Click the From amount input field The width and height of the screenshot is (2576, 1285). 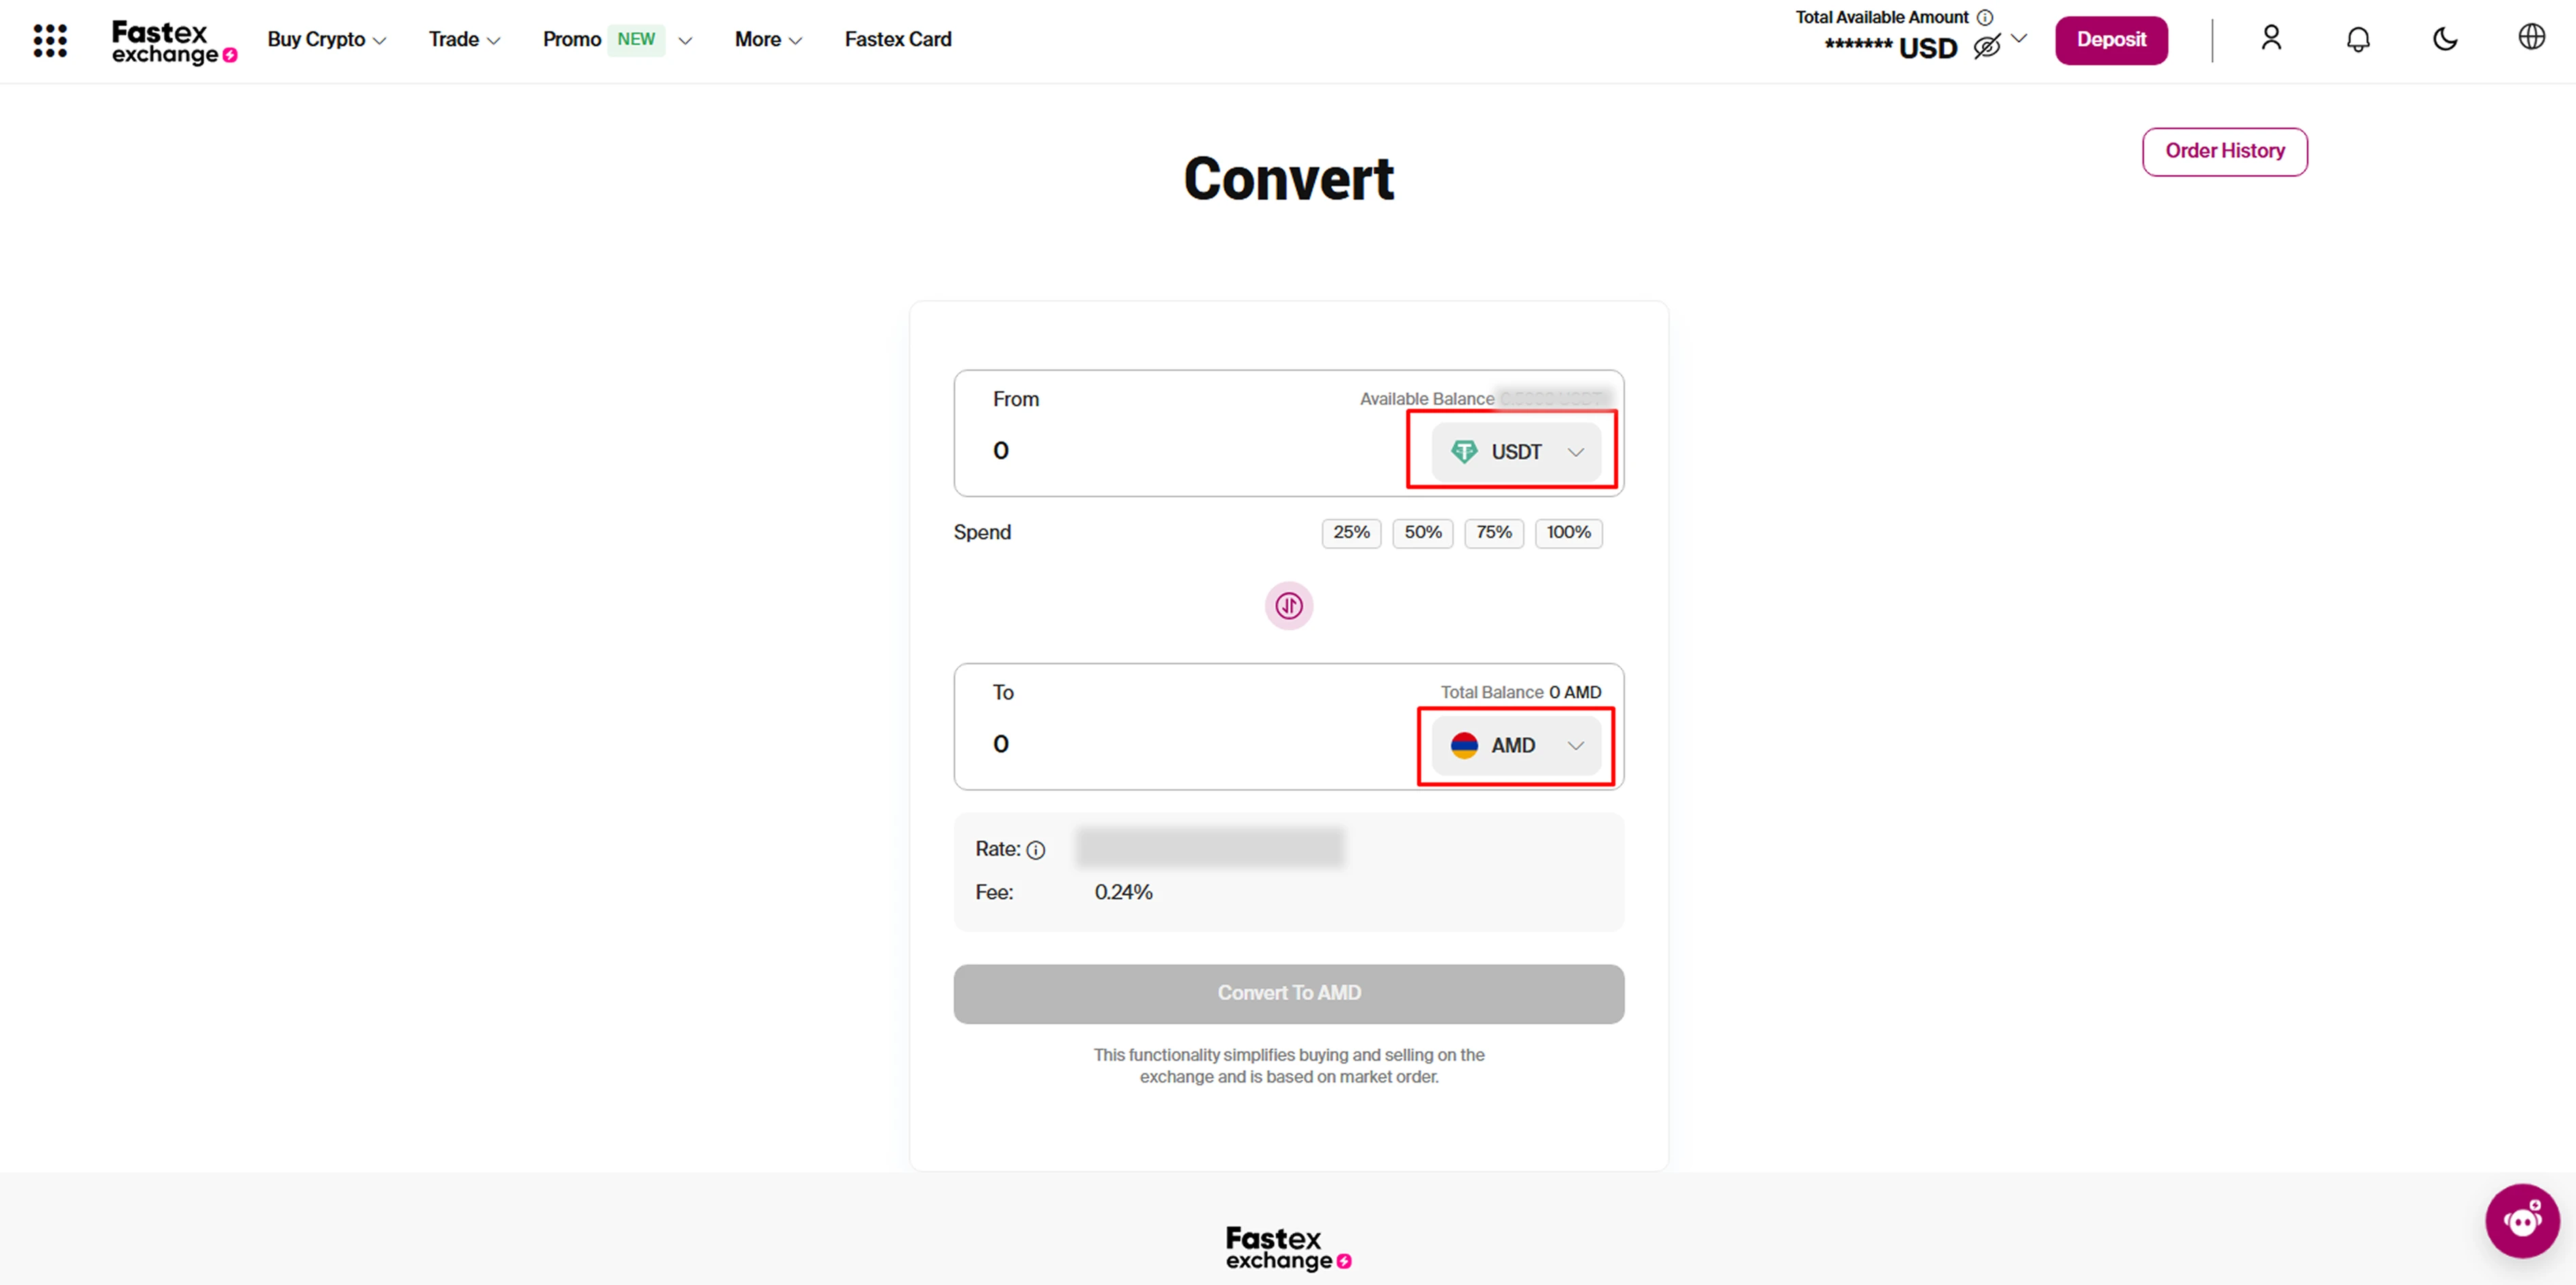[1180, 451]
